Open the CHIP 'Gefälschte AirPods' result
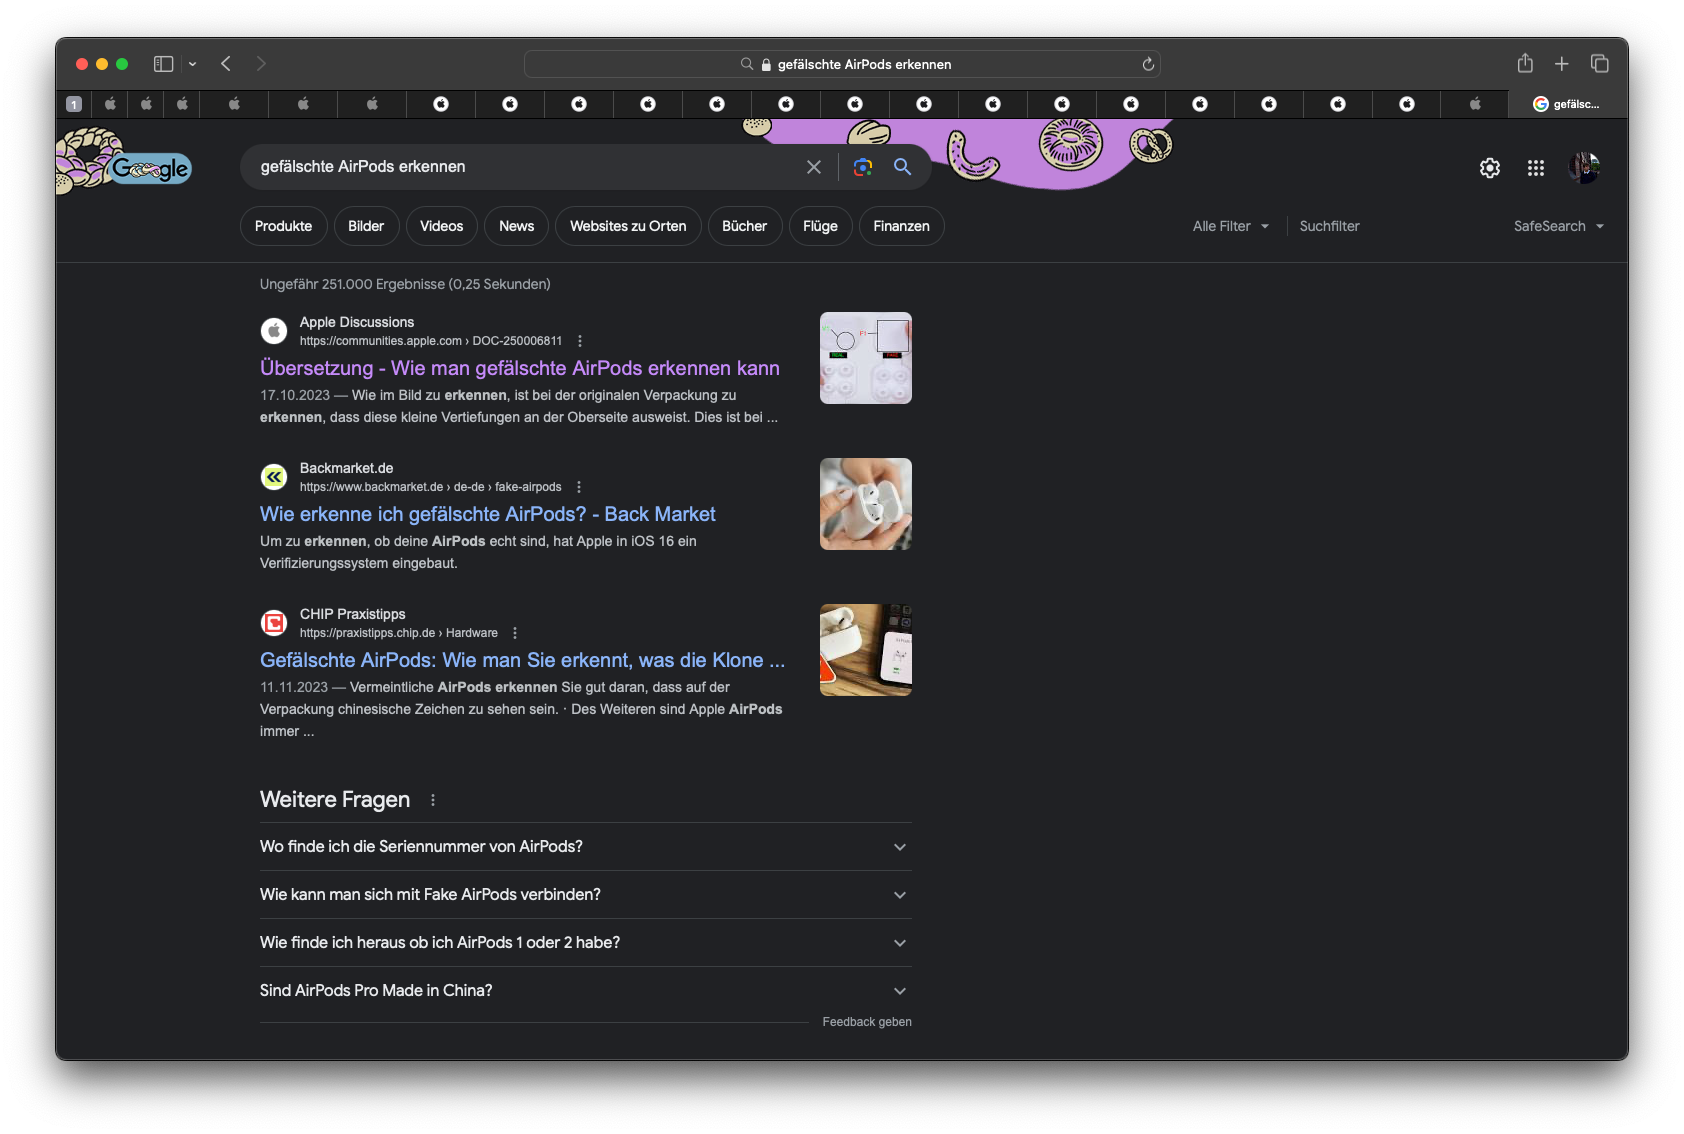Viewport: 1684px width, 1134px height. pyautogui.click(x=522, y=660)
